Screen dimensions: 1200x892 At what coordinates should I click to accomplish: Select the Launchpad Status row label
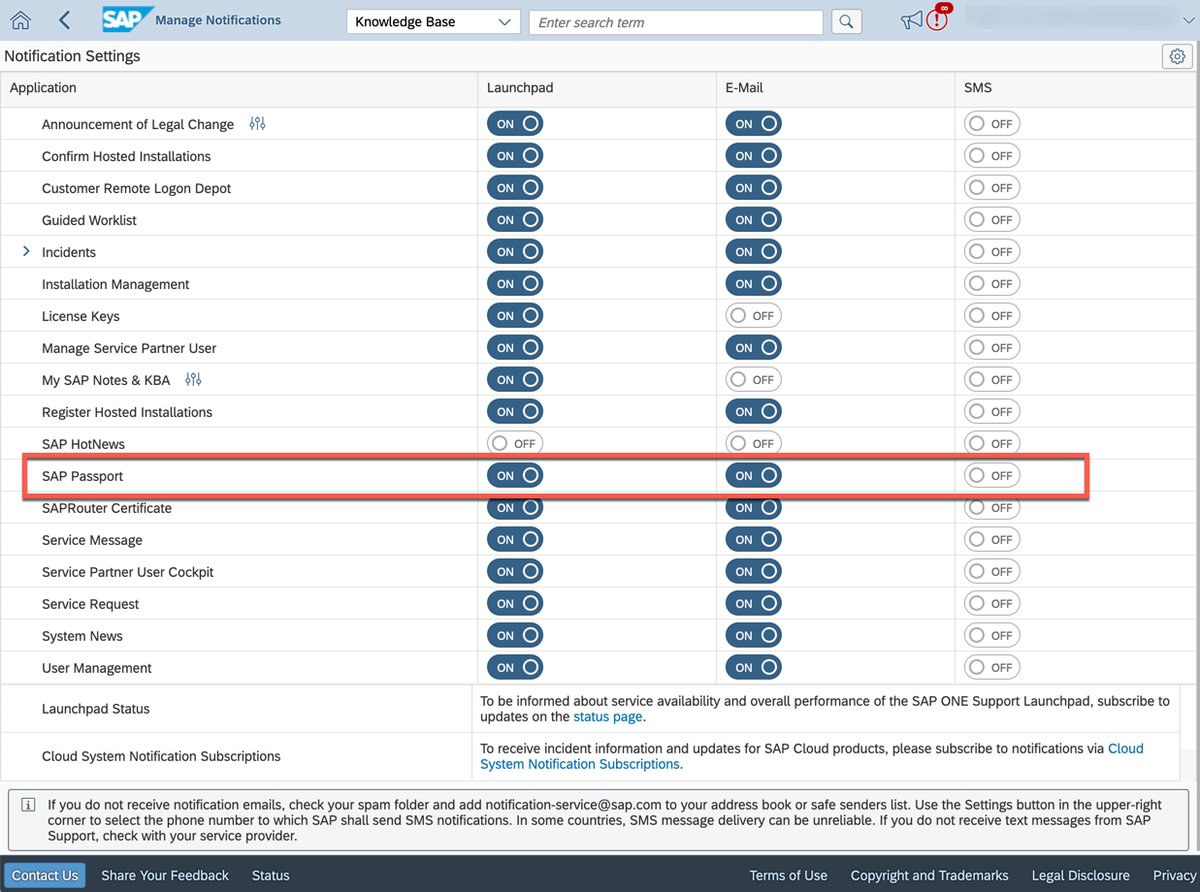96,709
